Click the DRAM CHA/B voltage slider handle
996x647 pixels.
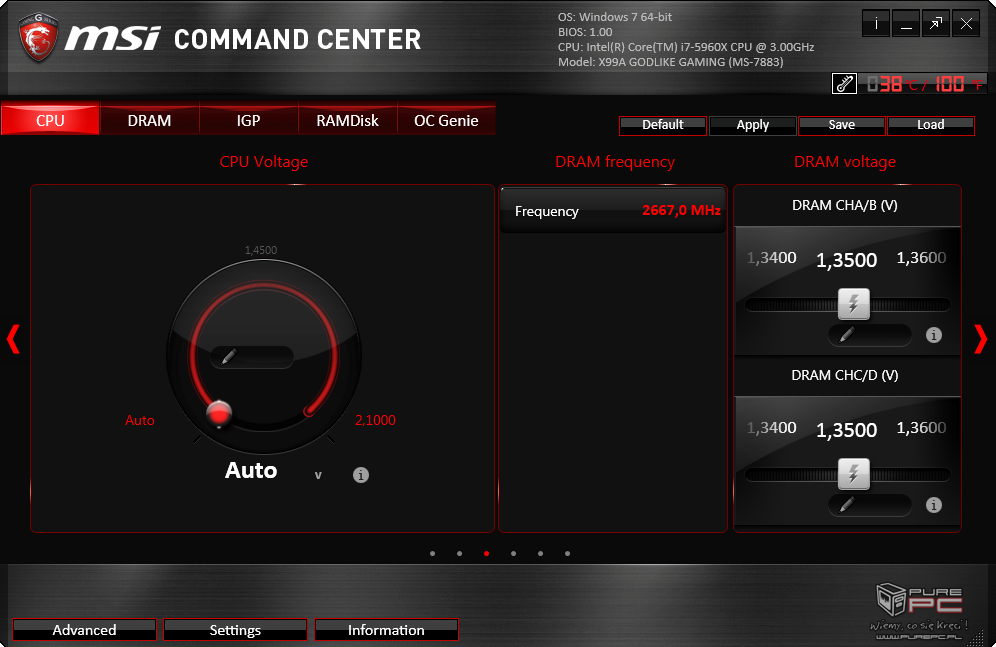[853, 303]
